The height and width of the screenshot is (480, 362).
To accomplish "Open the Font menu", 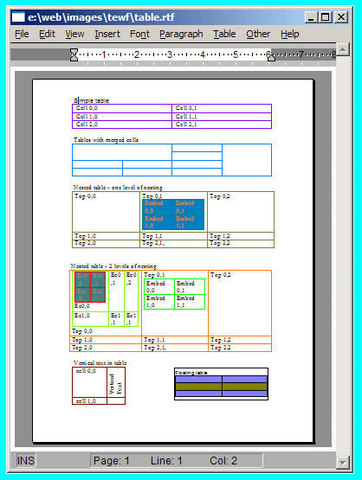I will (140, 34).
